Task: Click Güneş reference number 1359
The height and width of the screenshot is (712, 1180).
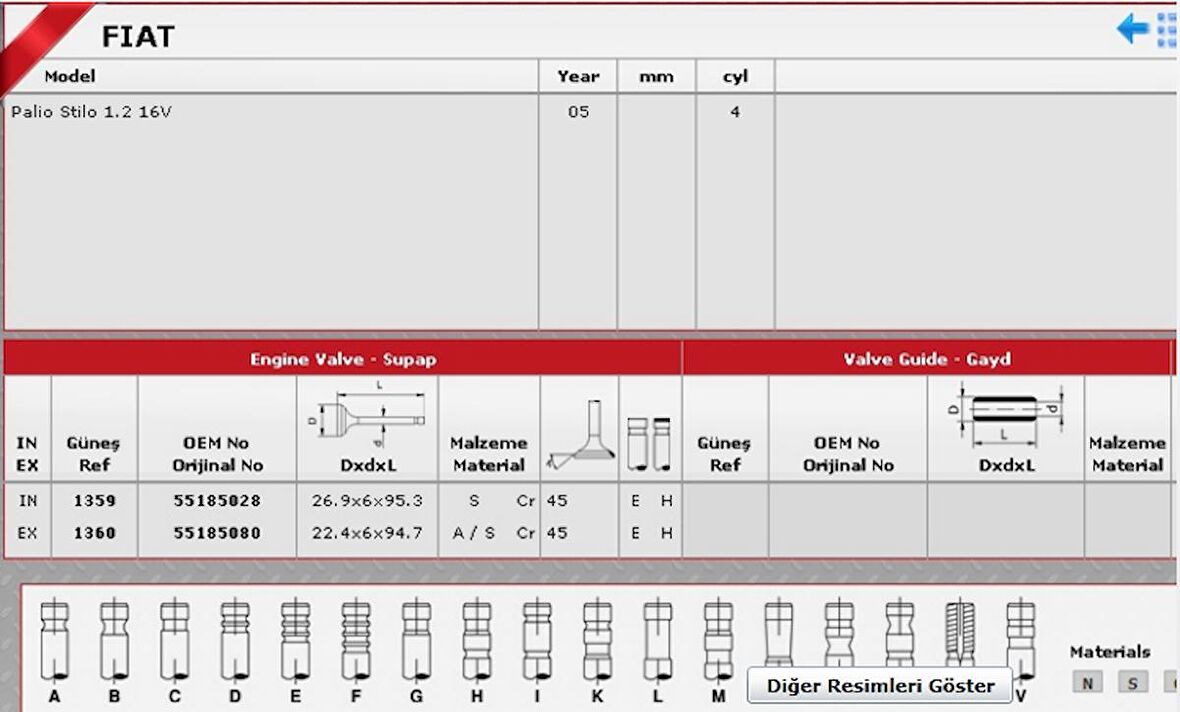Action: point(95,501)
